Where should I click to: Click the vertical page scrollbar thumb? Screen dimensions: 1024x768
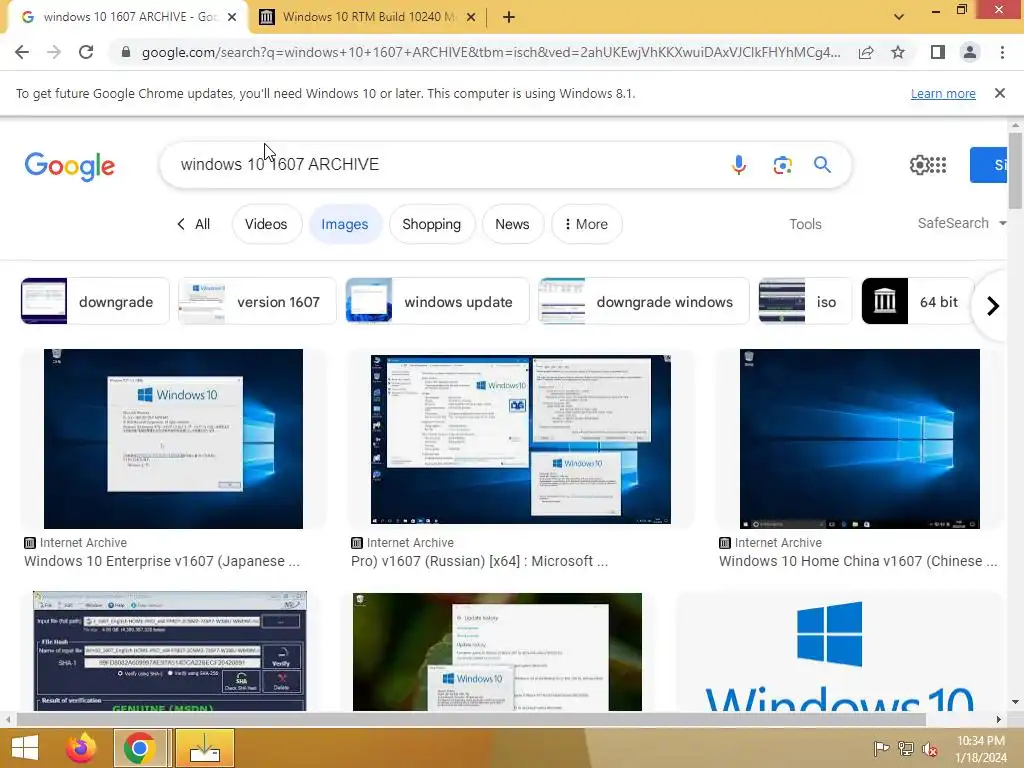tap(1015, 171)
